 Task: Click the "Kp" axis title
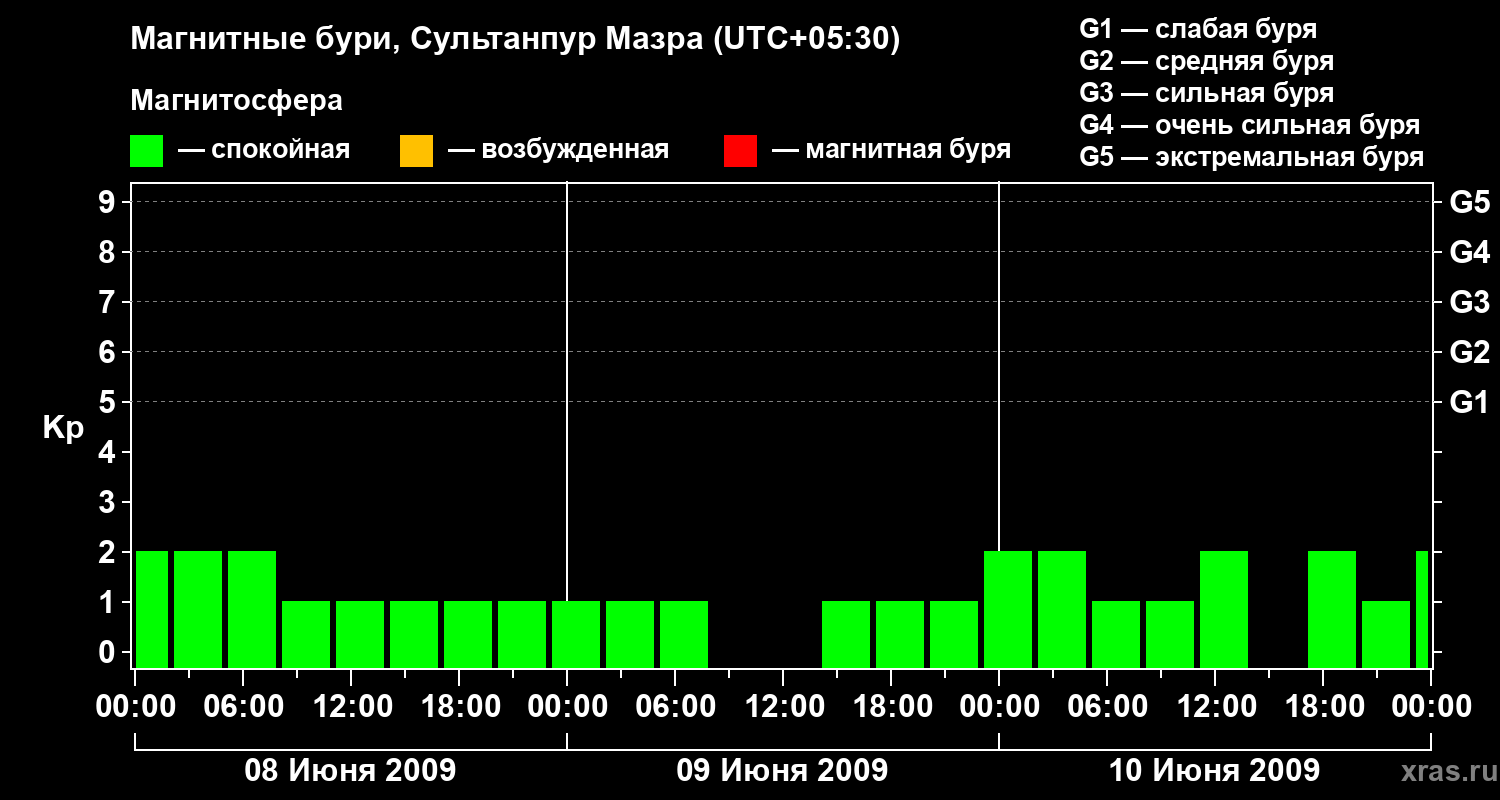(x=63, y=428)
